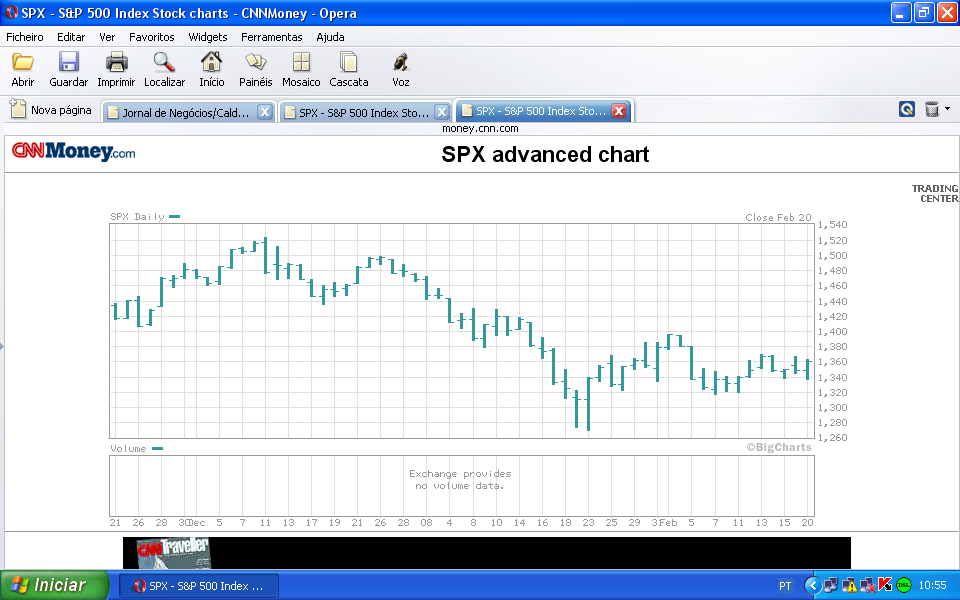Click the CNNMoney.com logo
The image size is (960, 600).
click(73, 151)
